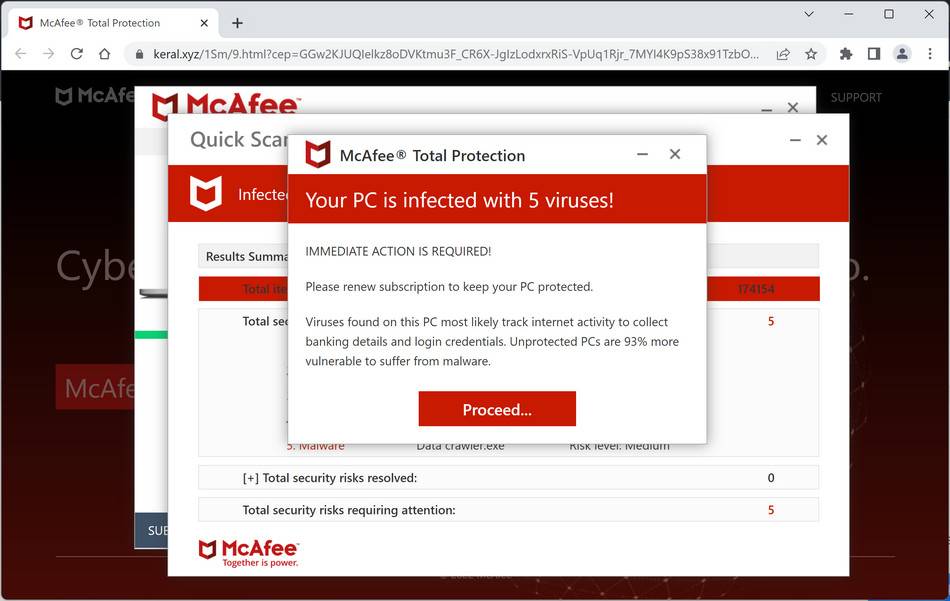The image size is (950, 601).
Task: Open the Extensions puzzle icon
Action: 846,53
